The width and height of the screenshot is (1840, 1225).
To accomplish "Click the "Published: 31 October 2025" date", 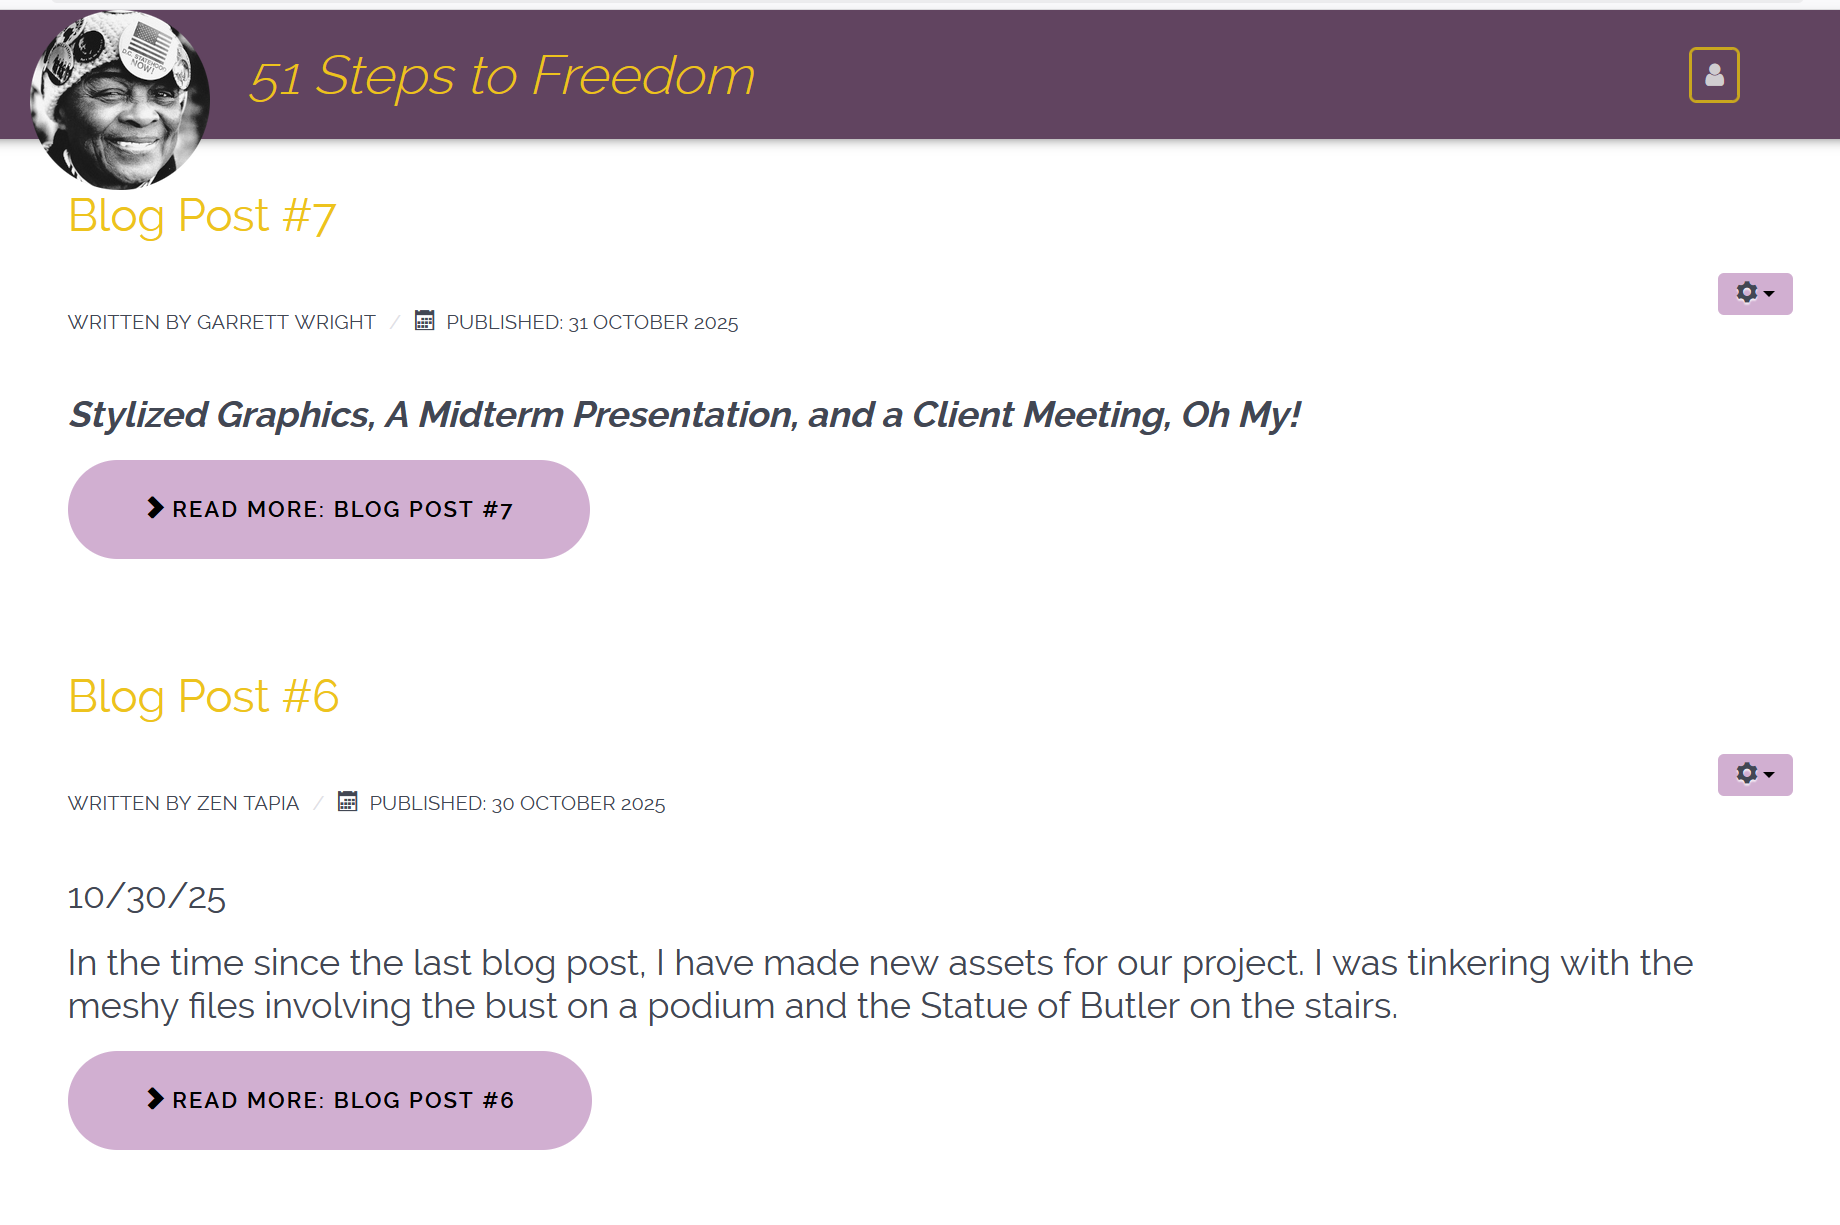I will 592,323.
